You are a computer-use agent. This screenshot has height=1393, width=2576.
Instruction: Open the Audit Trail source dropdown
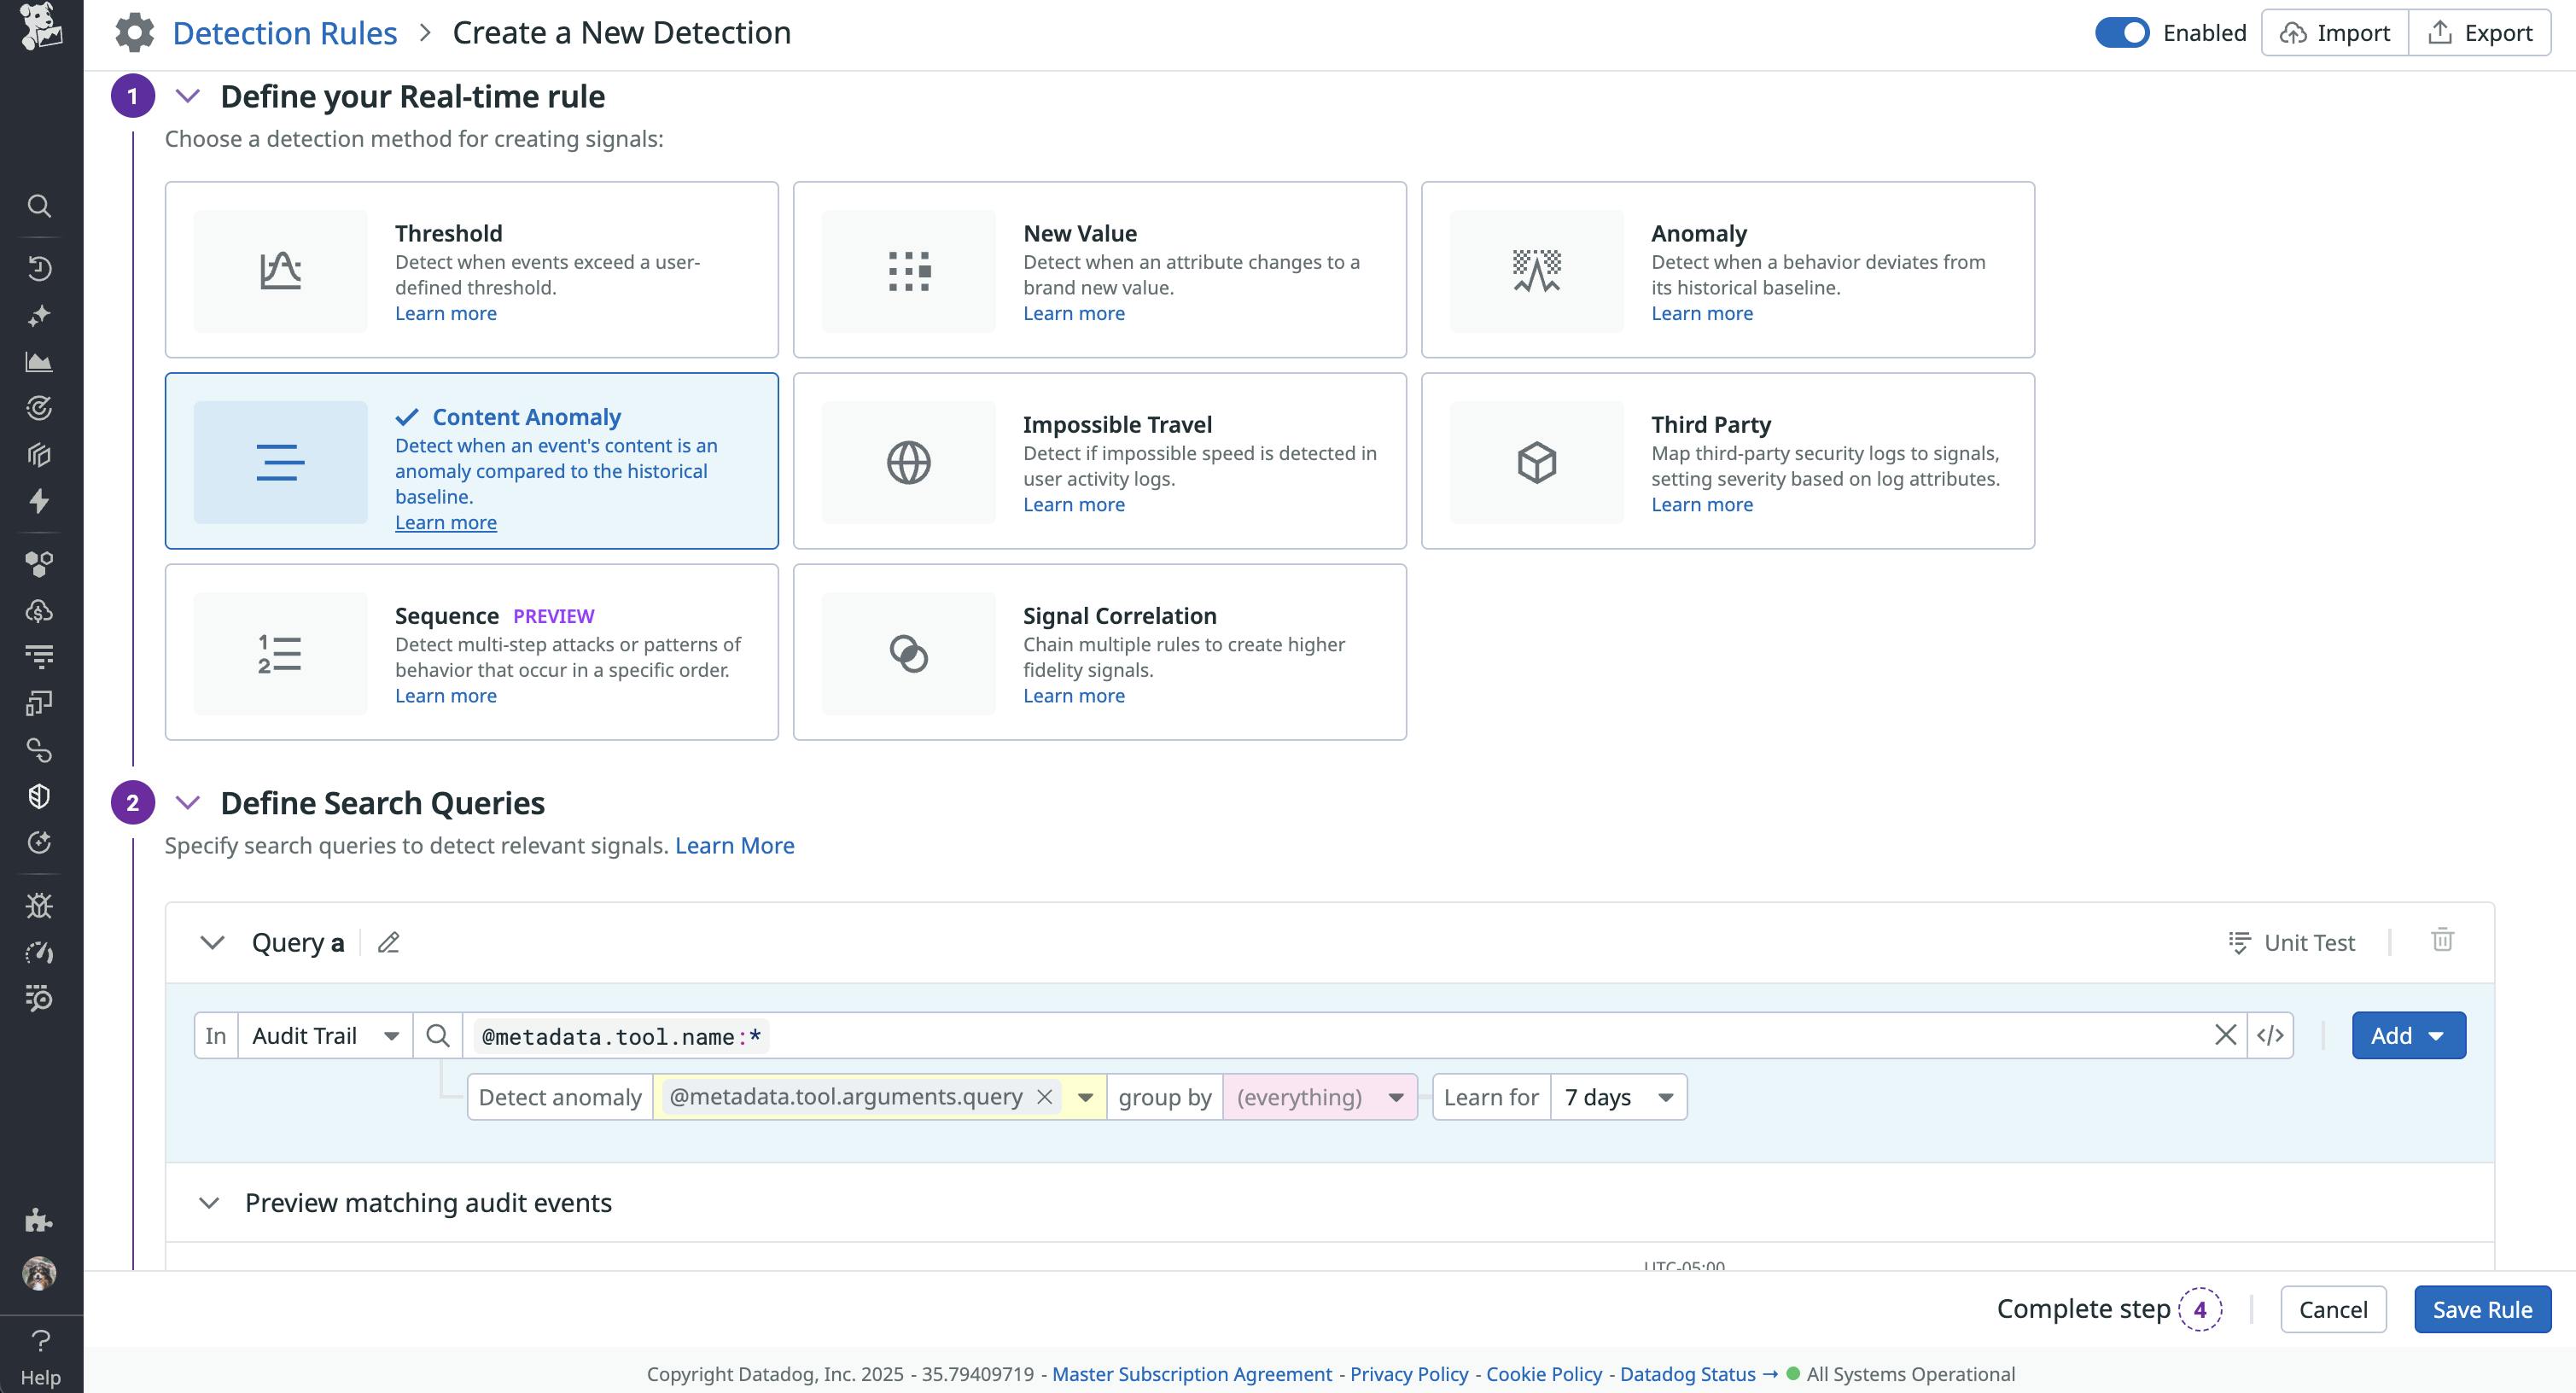[323, 1035]
